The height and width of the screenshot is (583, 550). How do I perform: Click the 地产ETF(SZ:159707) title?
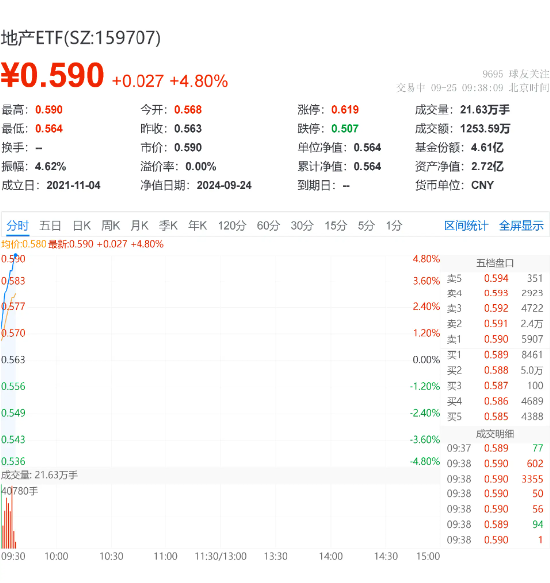(x=81, y=38)
